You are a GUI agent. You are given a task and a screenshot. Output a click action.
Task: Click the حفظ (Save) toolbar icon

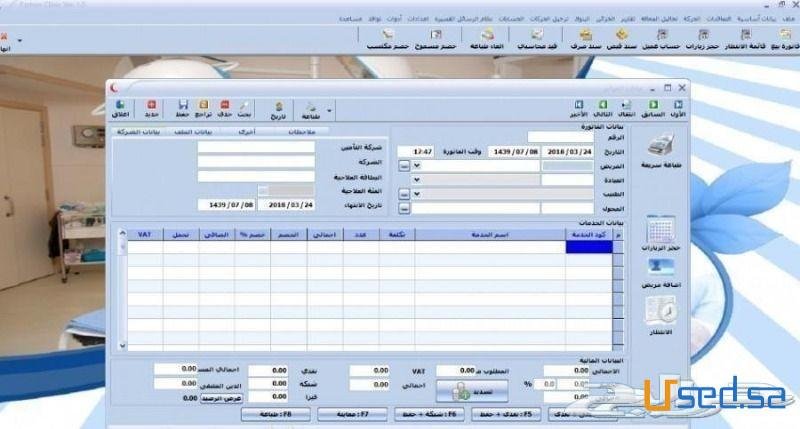[182, 108]
